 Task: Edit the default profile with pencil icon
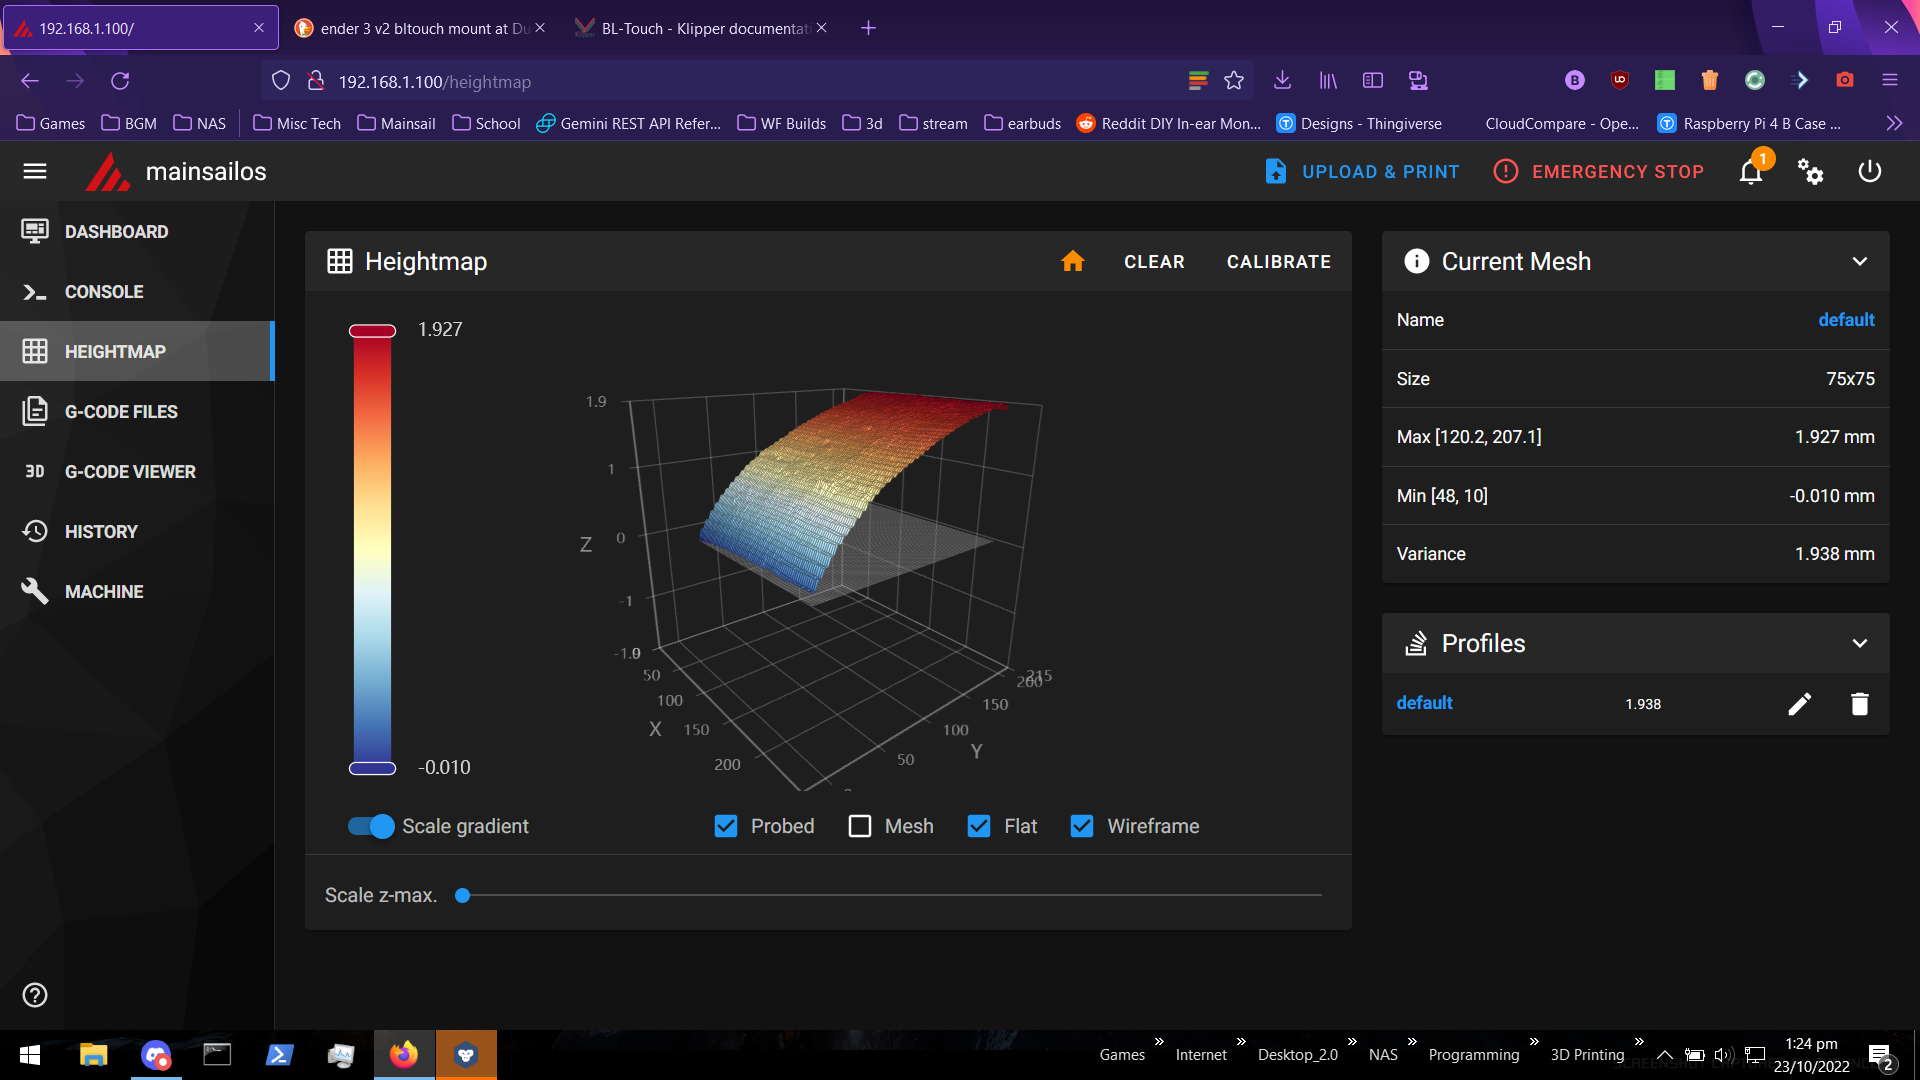pyautogui.click(x=1799, y=703)
